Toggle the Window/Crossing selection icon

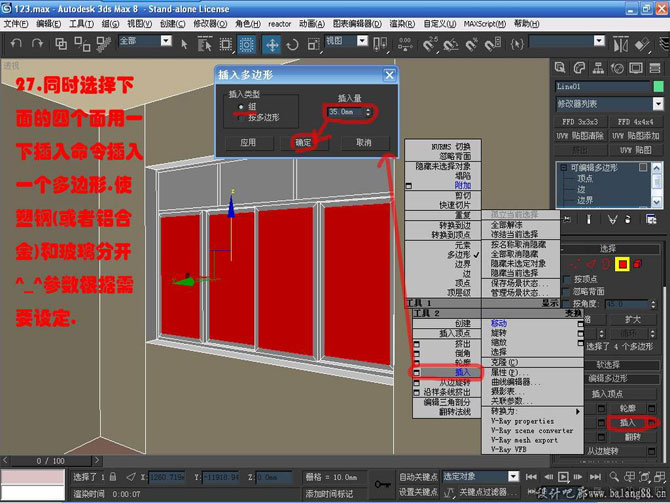[247, 44]
